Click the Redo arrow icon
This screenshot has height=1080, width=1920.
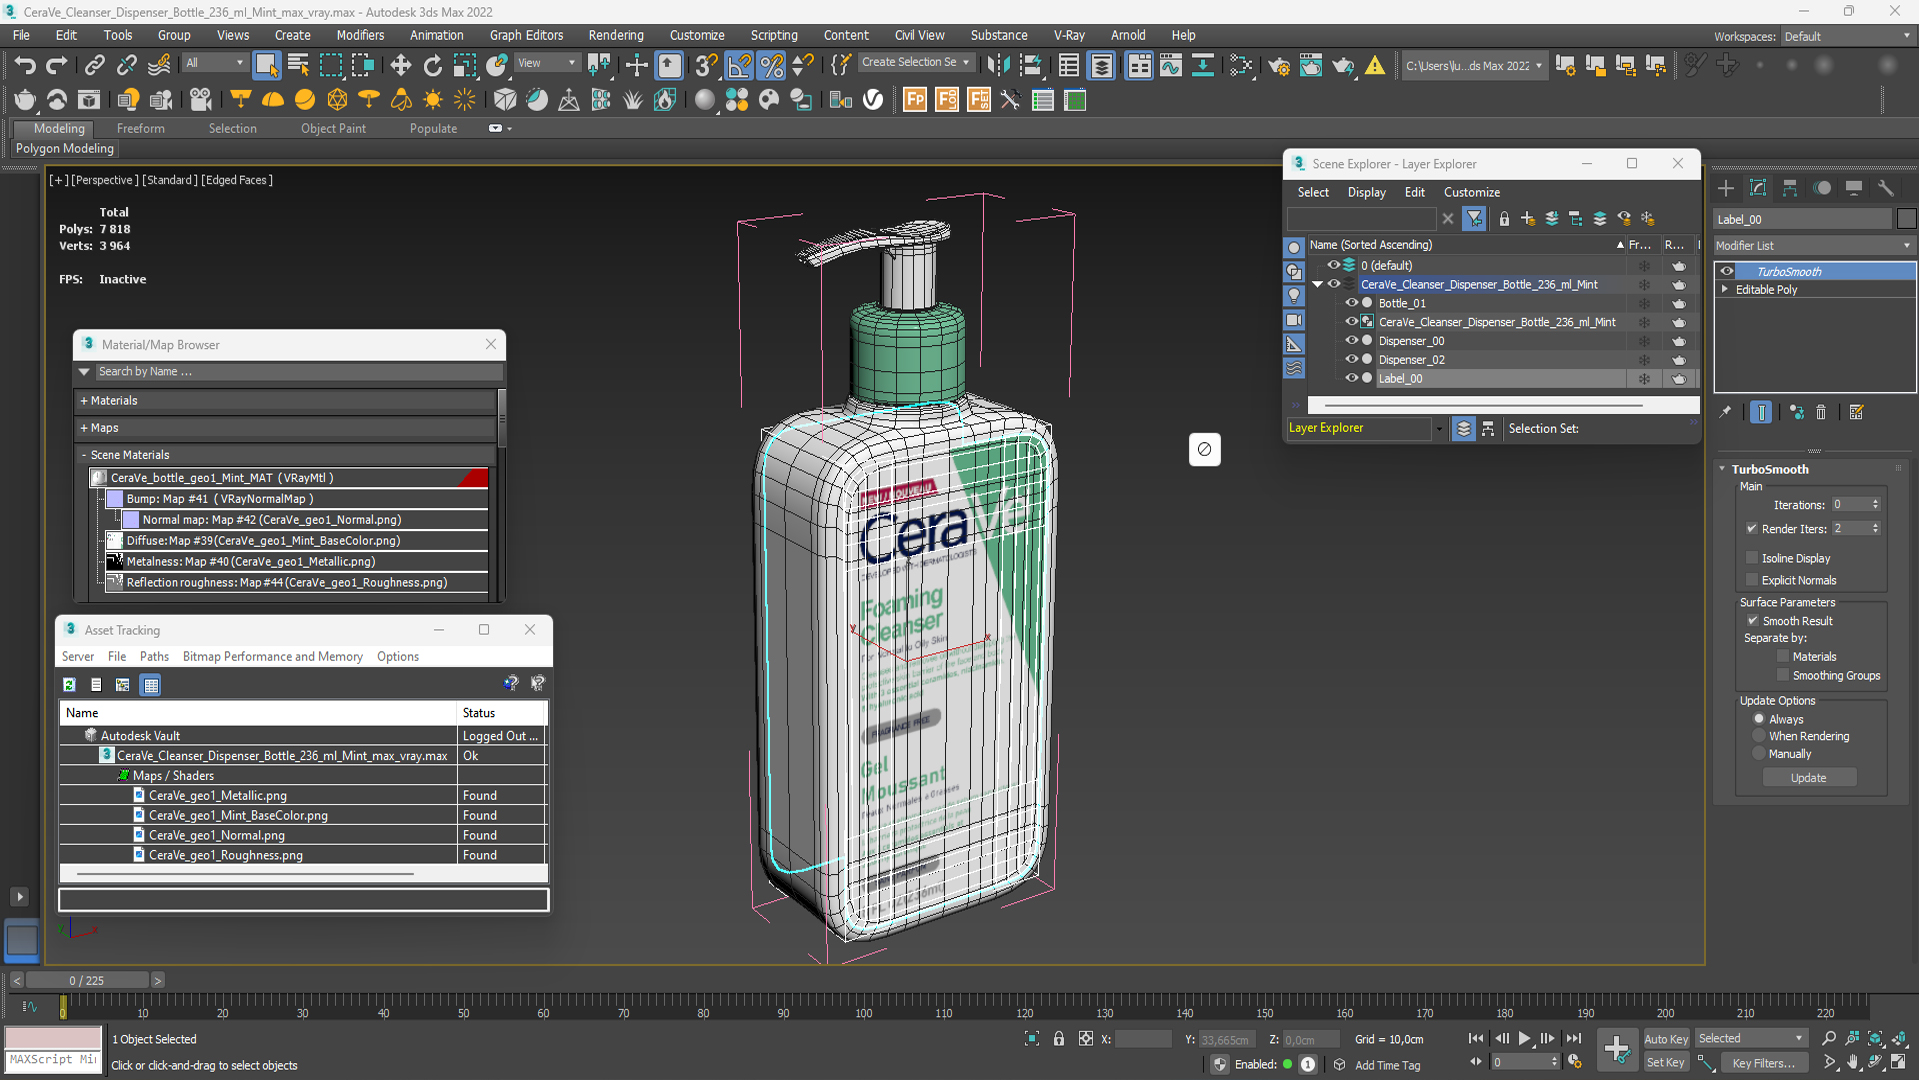[57, 65]
